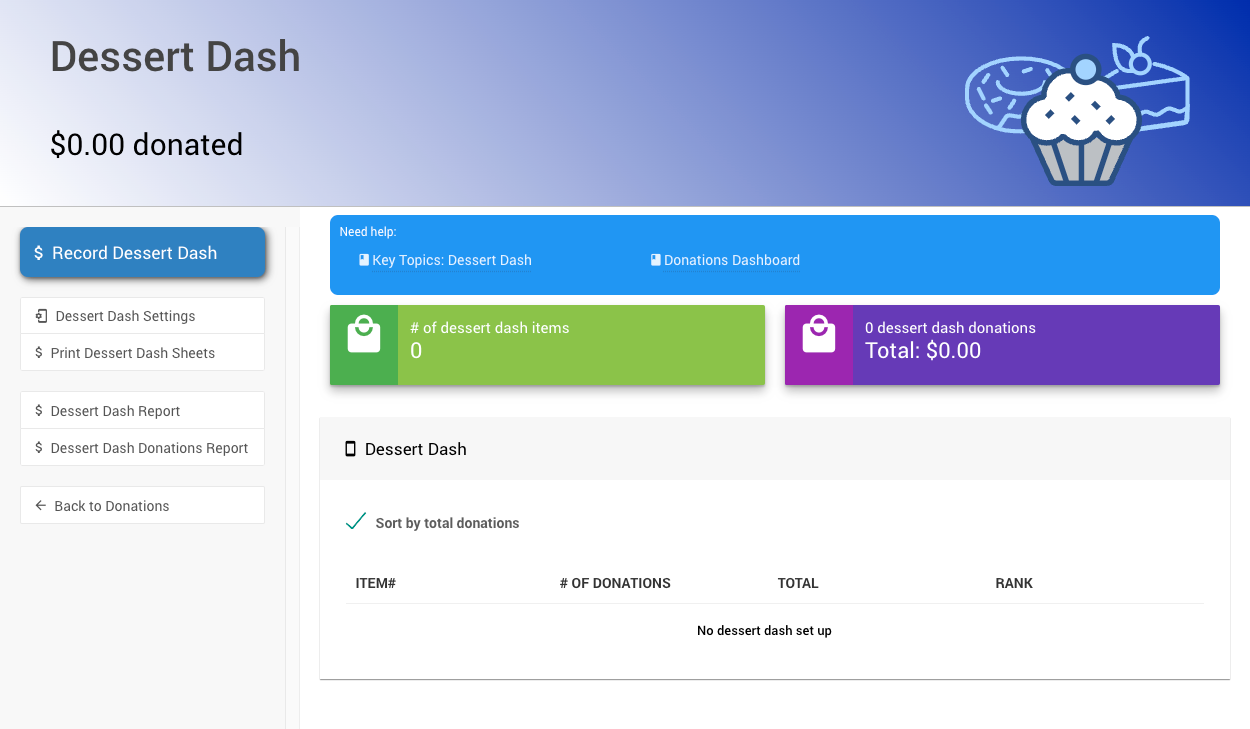This screenshot has height=729, width=1250.
Task: Click the shopping bag icon on purple card
Action: point(819,335)
